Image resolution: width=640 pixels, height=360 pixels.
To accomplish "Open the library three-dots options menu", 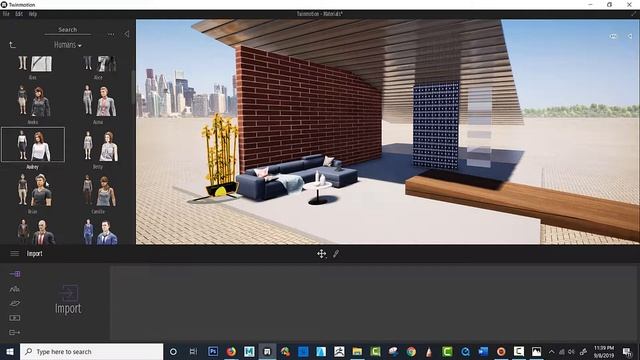I will (x=111, y=34).
